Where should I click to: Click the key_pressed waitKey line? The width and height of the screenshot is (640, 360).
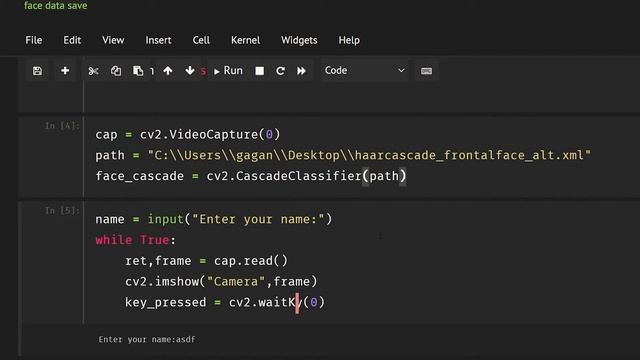click(x=225, y=302)
